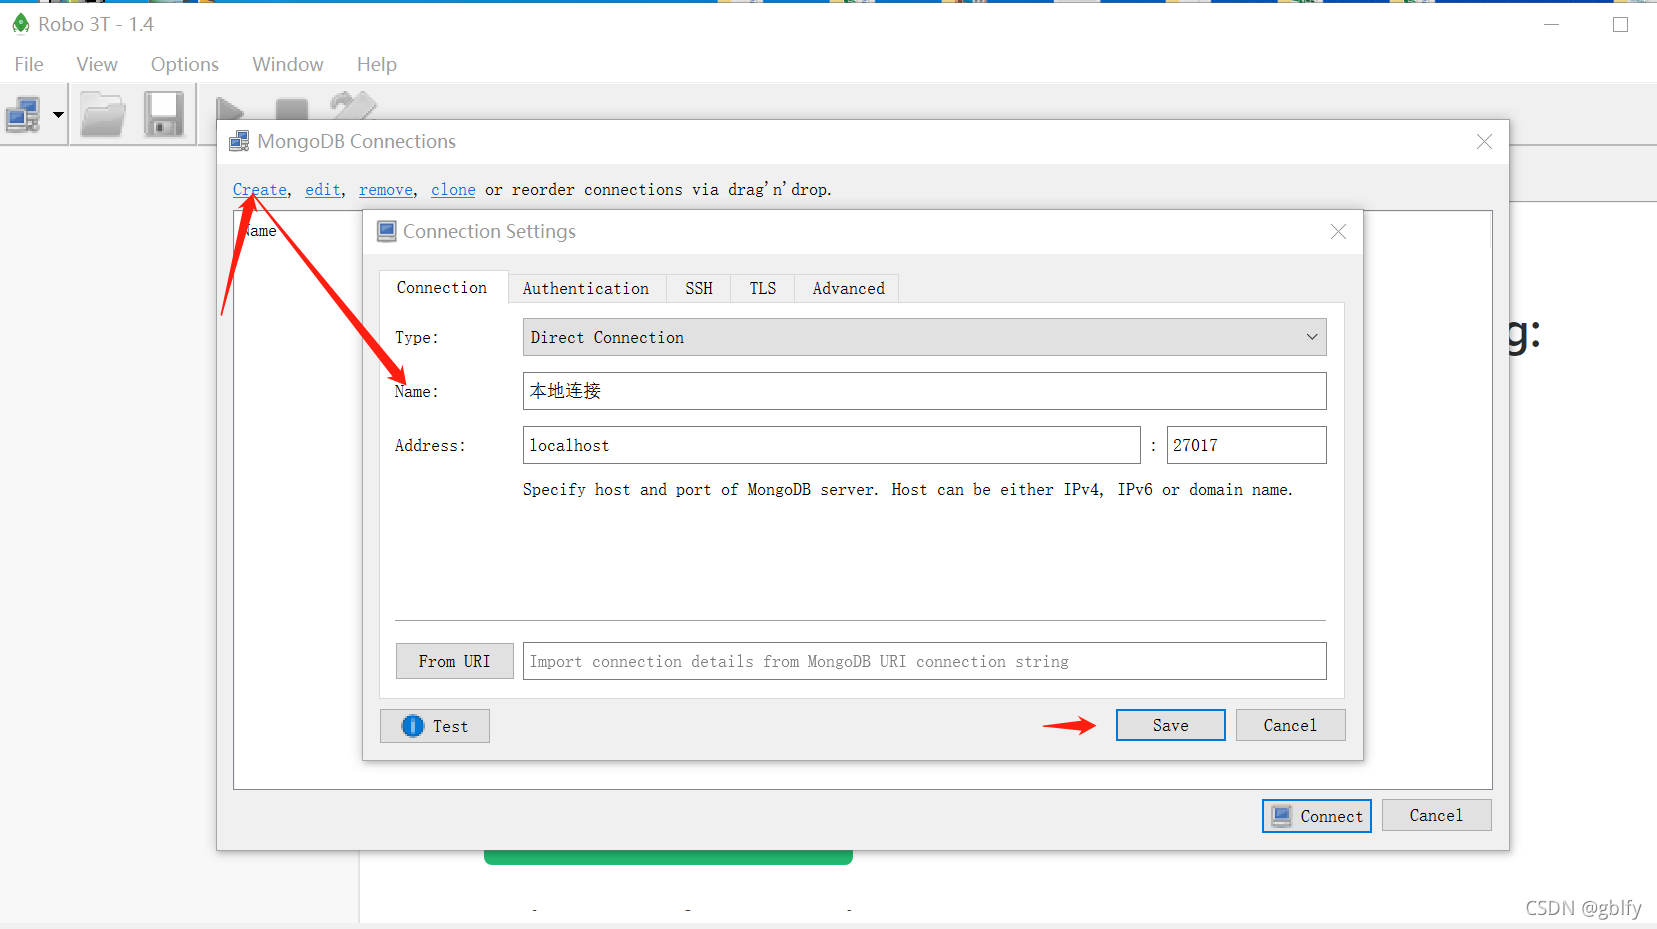Screen dimensions: 1657x929
Task: Minimize the Robo 3T window
Action: [1551, 24]
